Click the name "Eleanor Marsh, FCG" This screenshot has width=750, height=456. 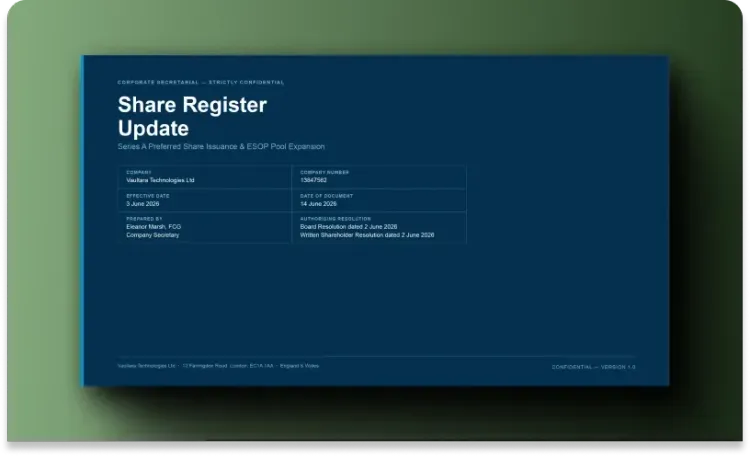[154, 227]
